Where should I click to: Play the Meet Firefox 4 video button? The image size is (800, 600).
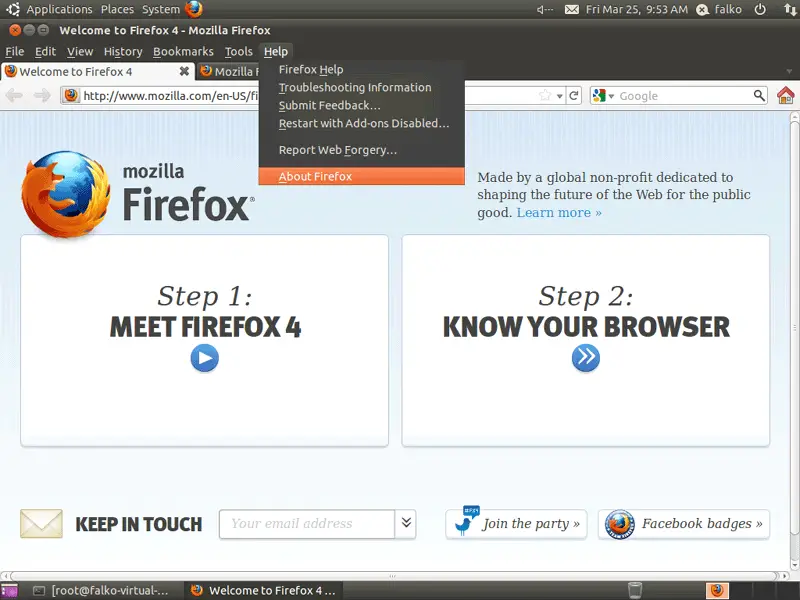[x=205, y=358]
